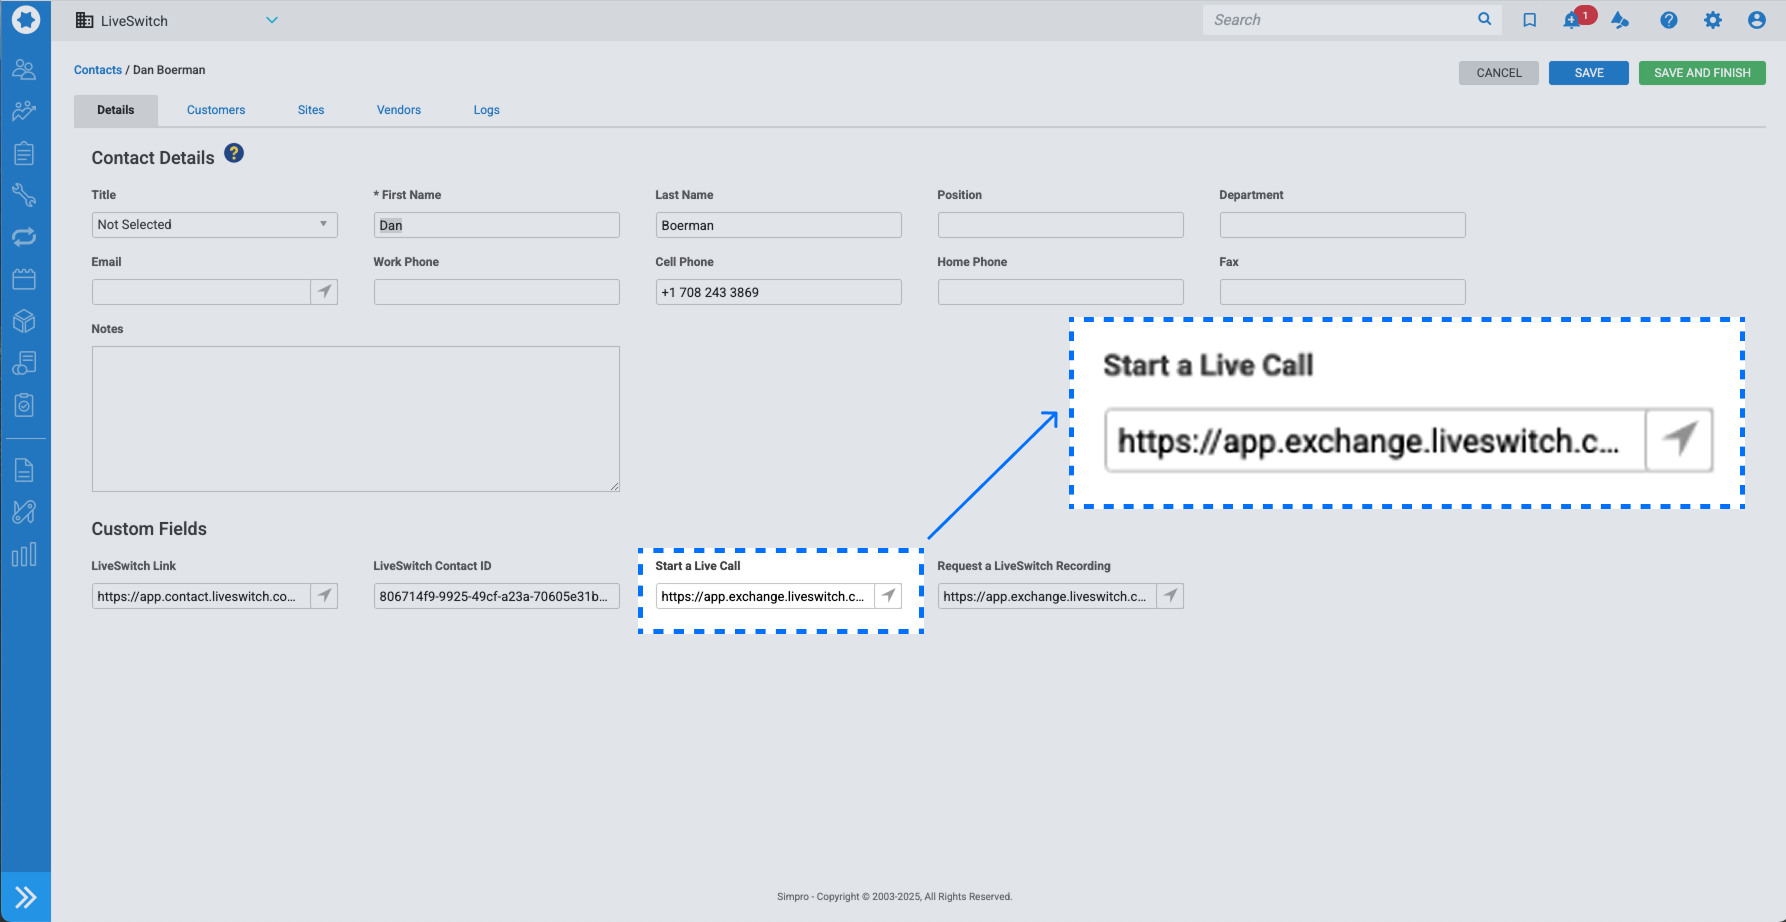Open the bookmark icon in top bar
Screen dimensions: 1786x922
[x=1529, y=20]
